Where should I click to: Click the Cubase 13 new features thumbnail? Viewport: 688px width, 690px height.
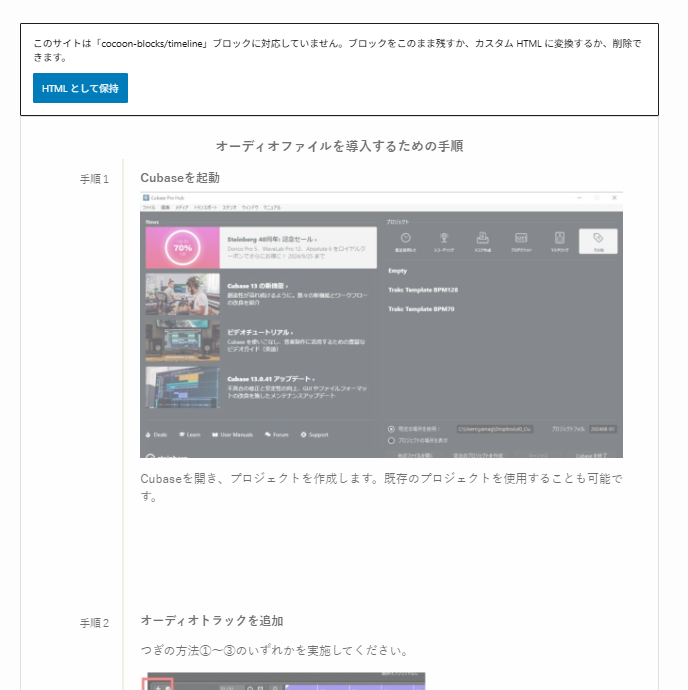point(183,294)
